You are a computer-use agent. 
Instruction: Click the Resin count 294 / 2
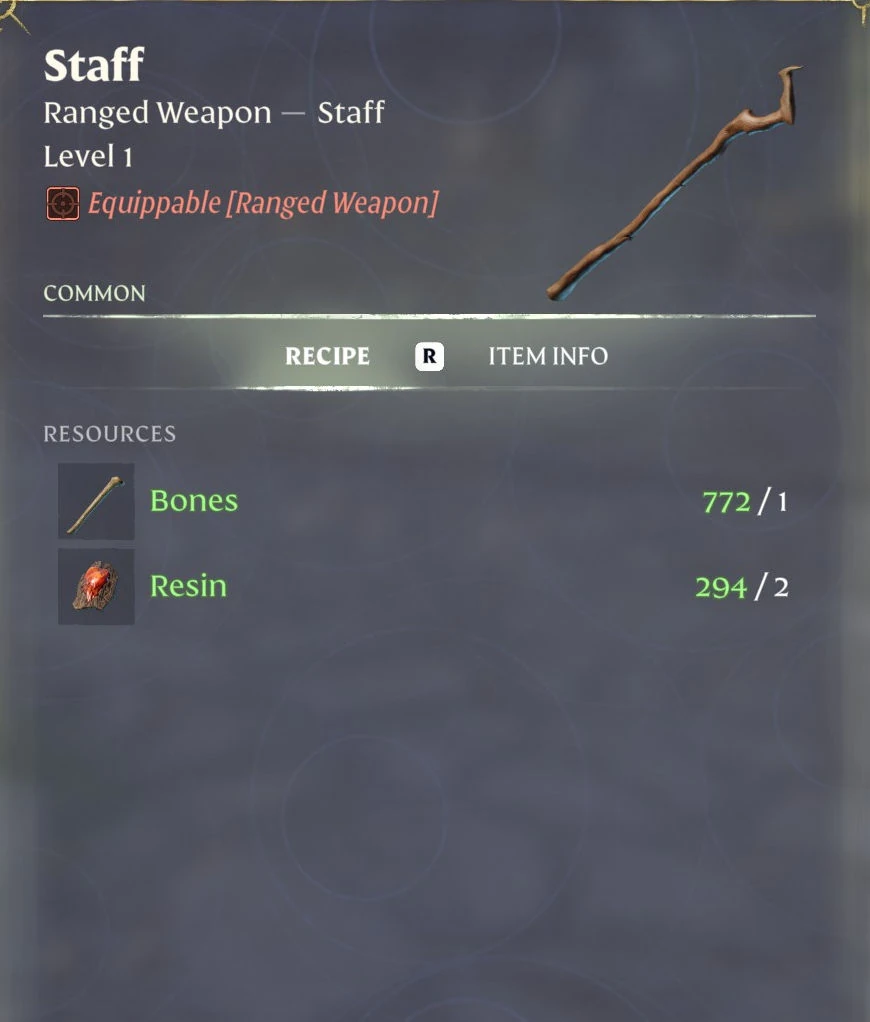(x=742, y=587)
